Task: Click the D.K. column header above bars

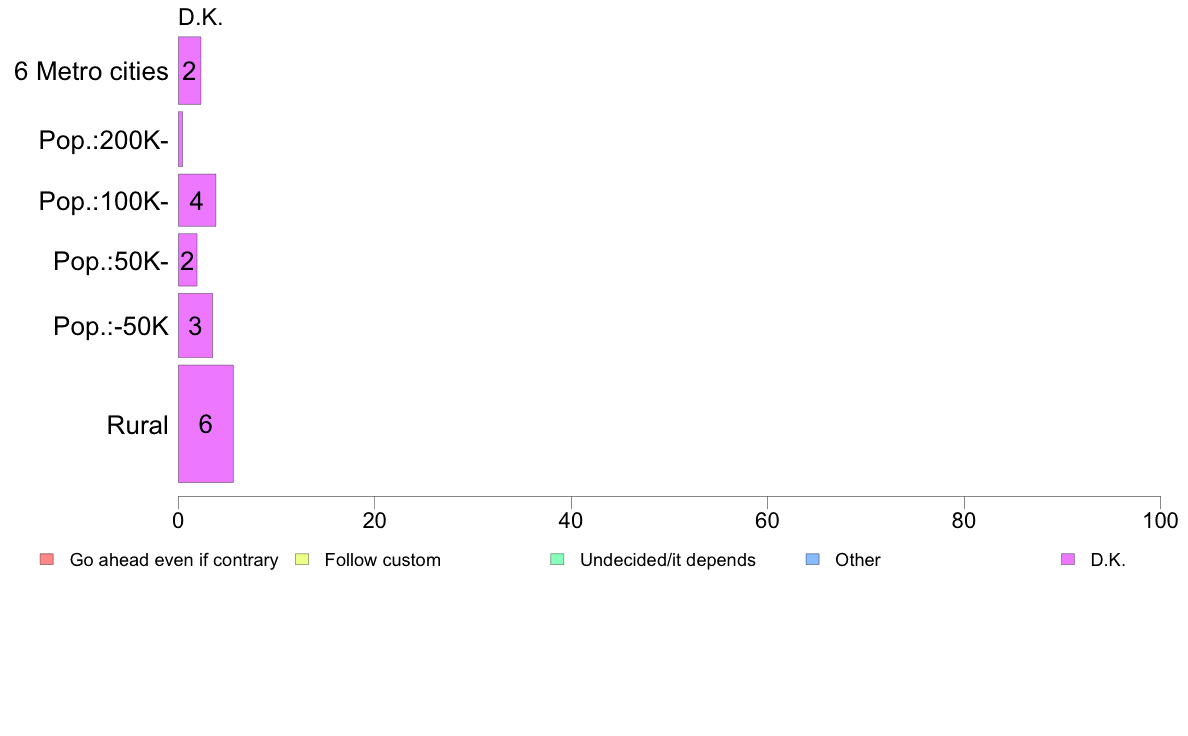Action: click(200, 17)
